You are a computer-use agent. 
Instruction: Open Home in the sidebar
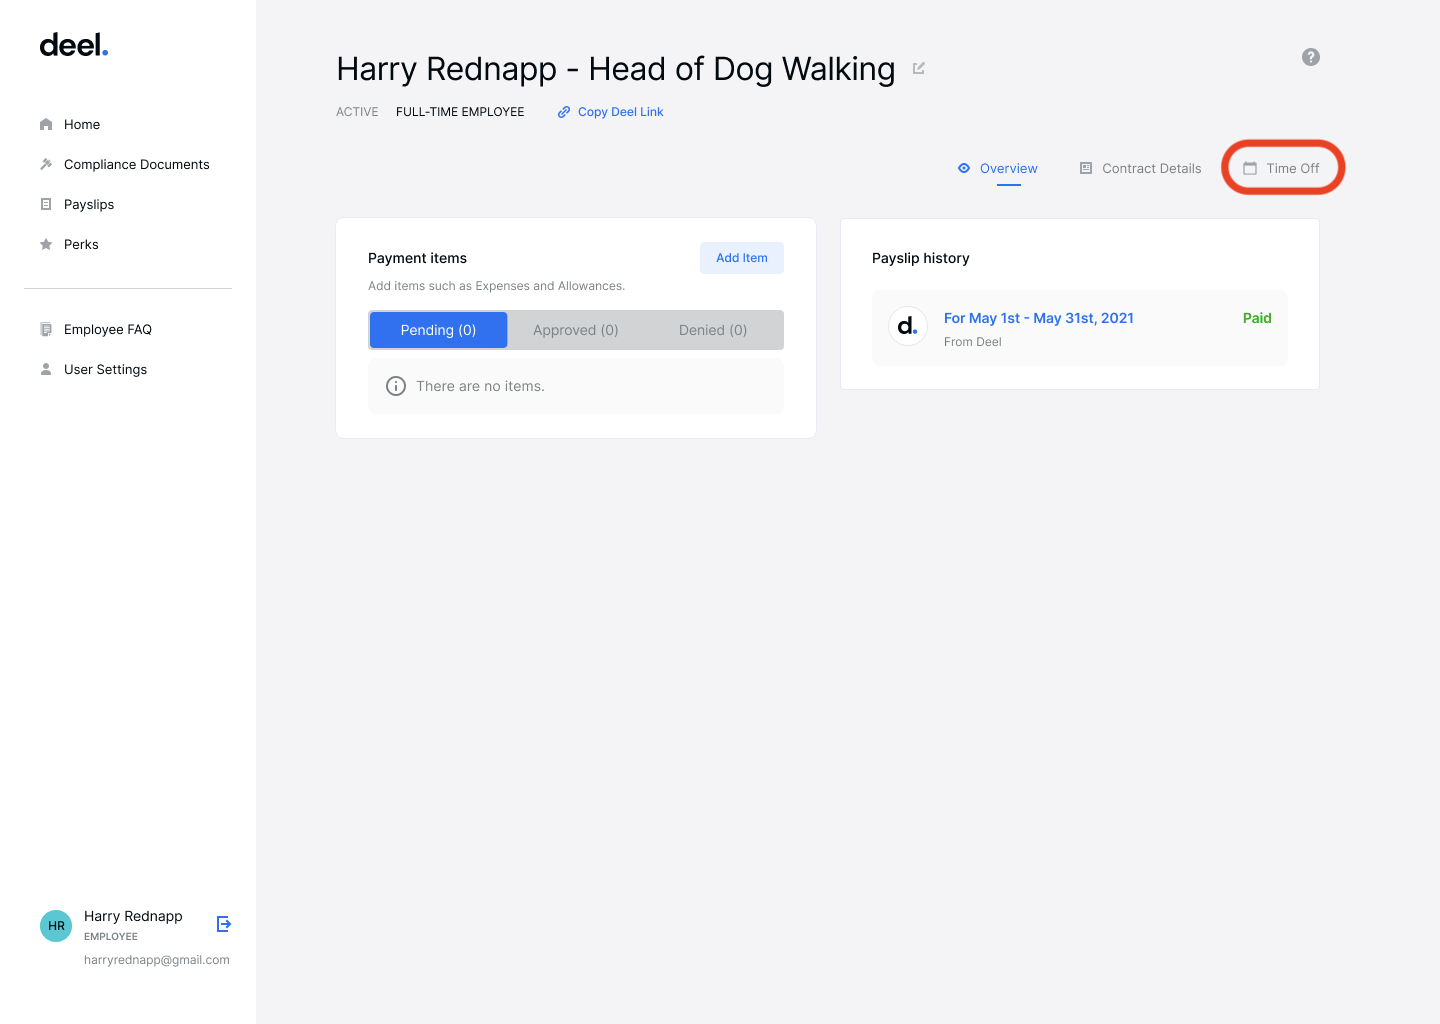[x=82, y=125]
